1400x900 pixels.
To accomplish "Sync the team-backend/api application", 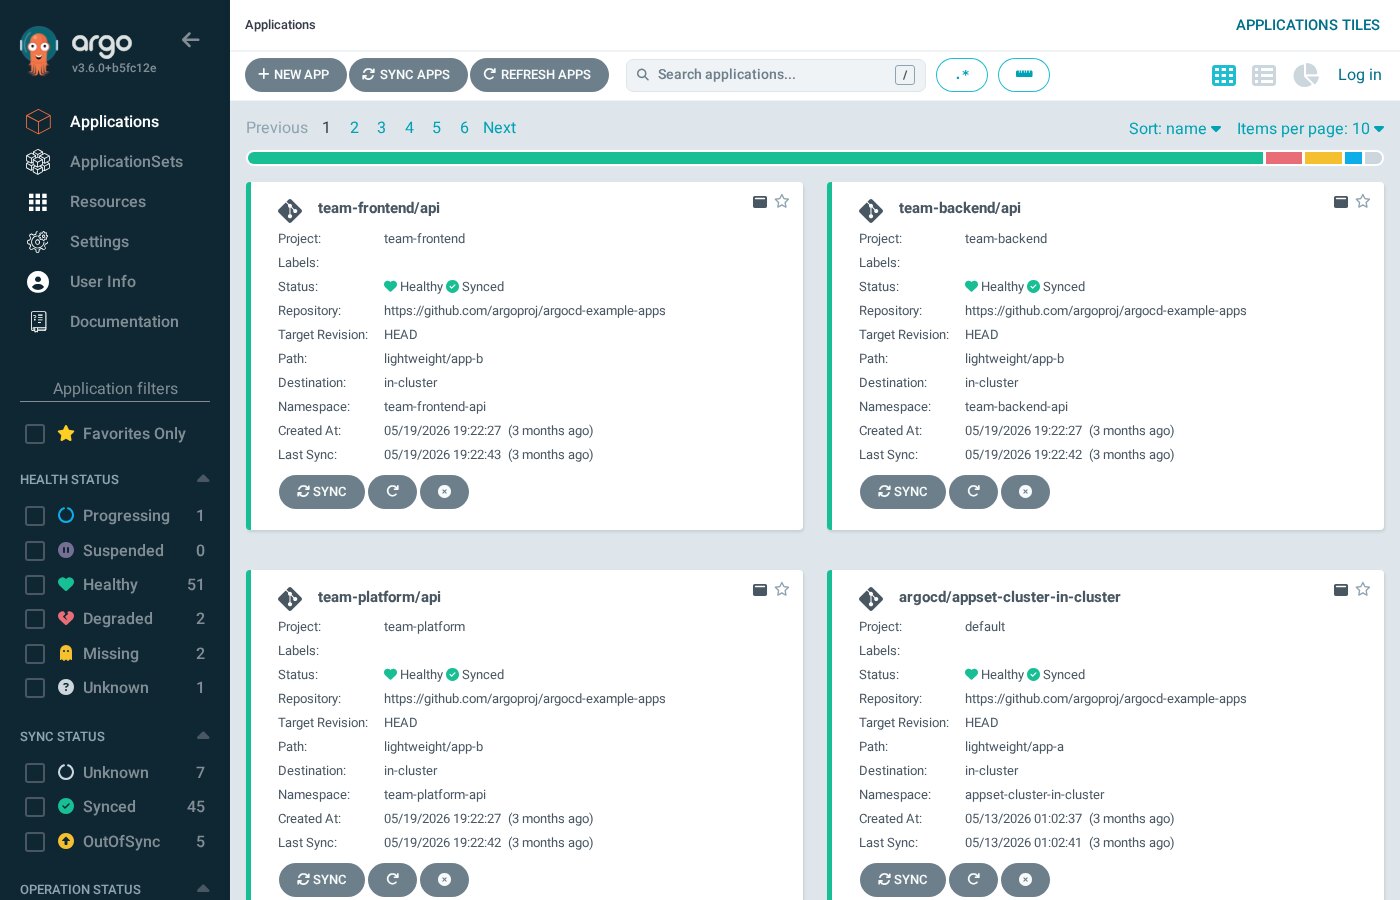I will point(903,492).
